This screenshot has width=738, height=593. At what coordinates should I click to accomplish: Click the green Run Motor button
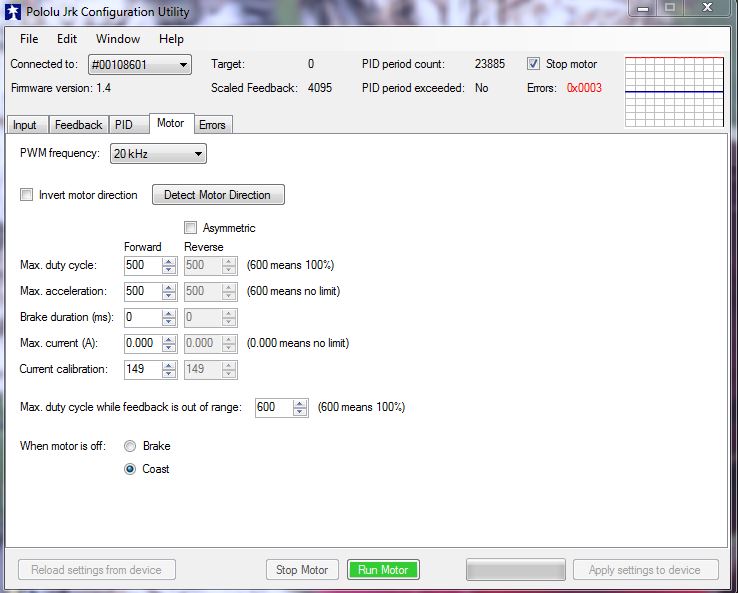(x=383, y=570)
